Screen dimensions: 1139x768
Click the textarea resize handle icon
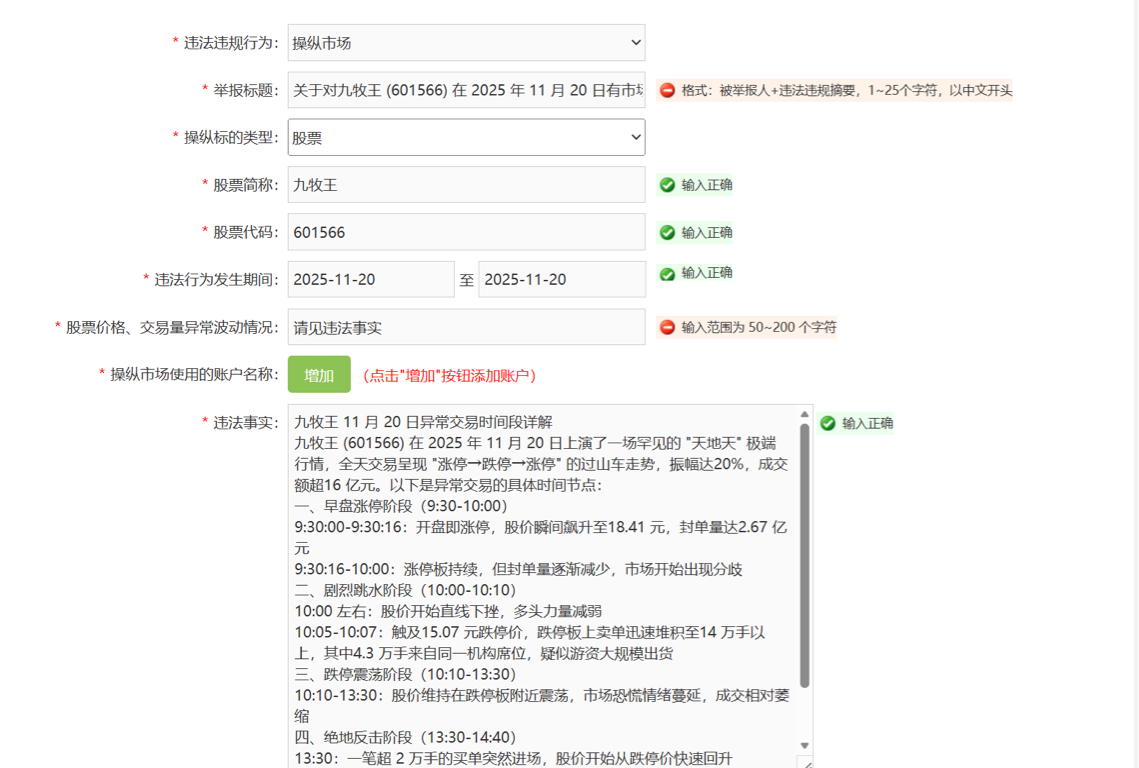click(x=806, y=763)
